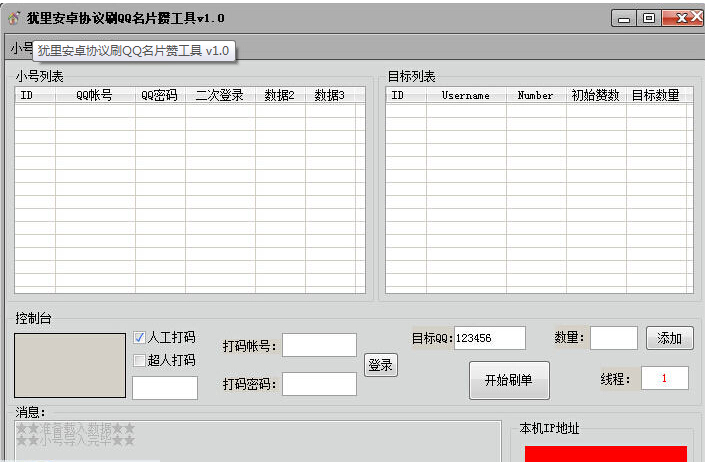Click the ID header in 目标列表
This screenshot has height=462, width=705.
(x=406, y=95)
